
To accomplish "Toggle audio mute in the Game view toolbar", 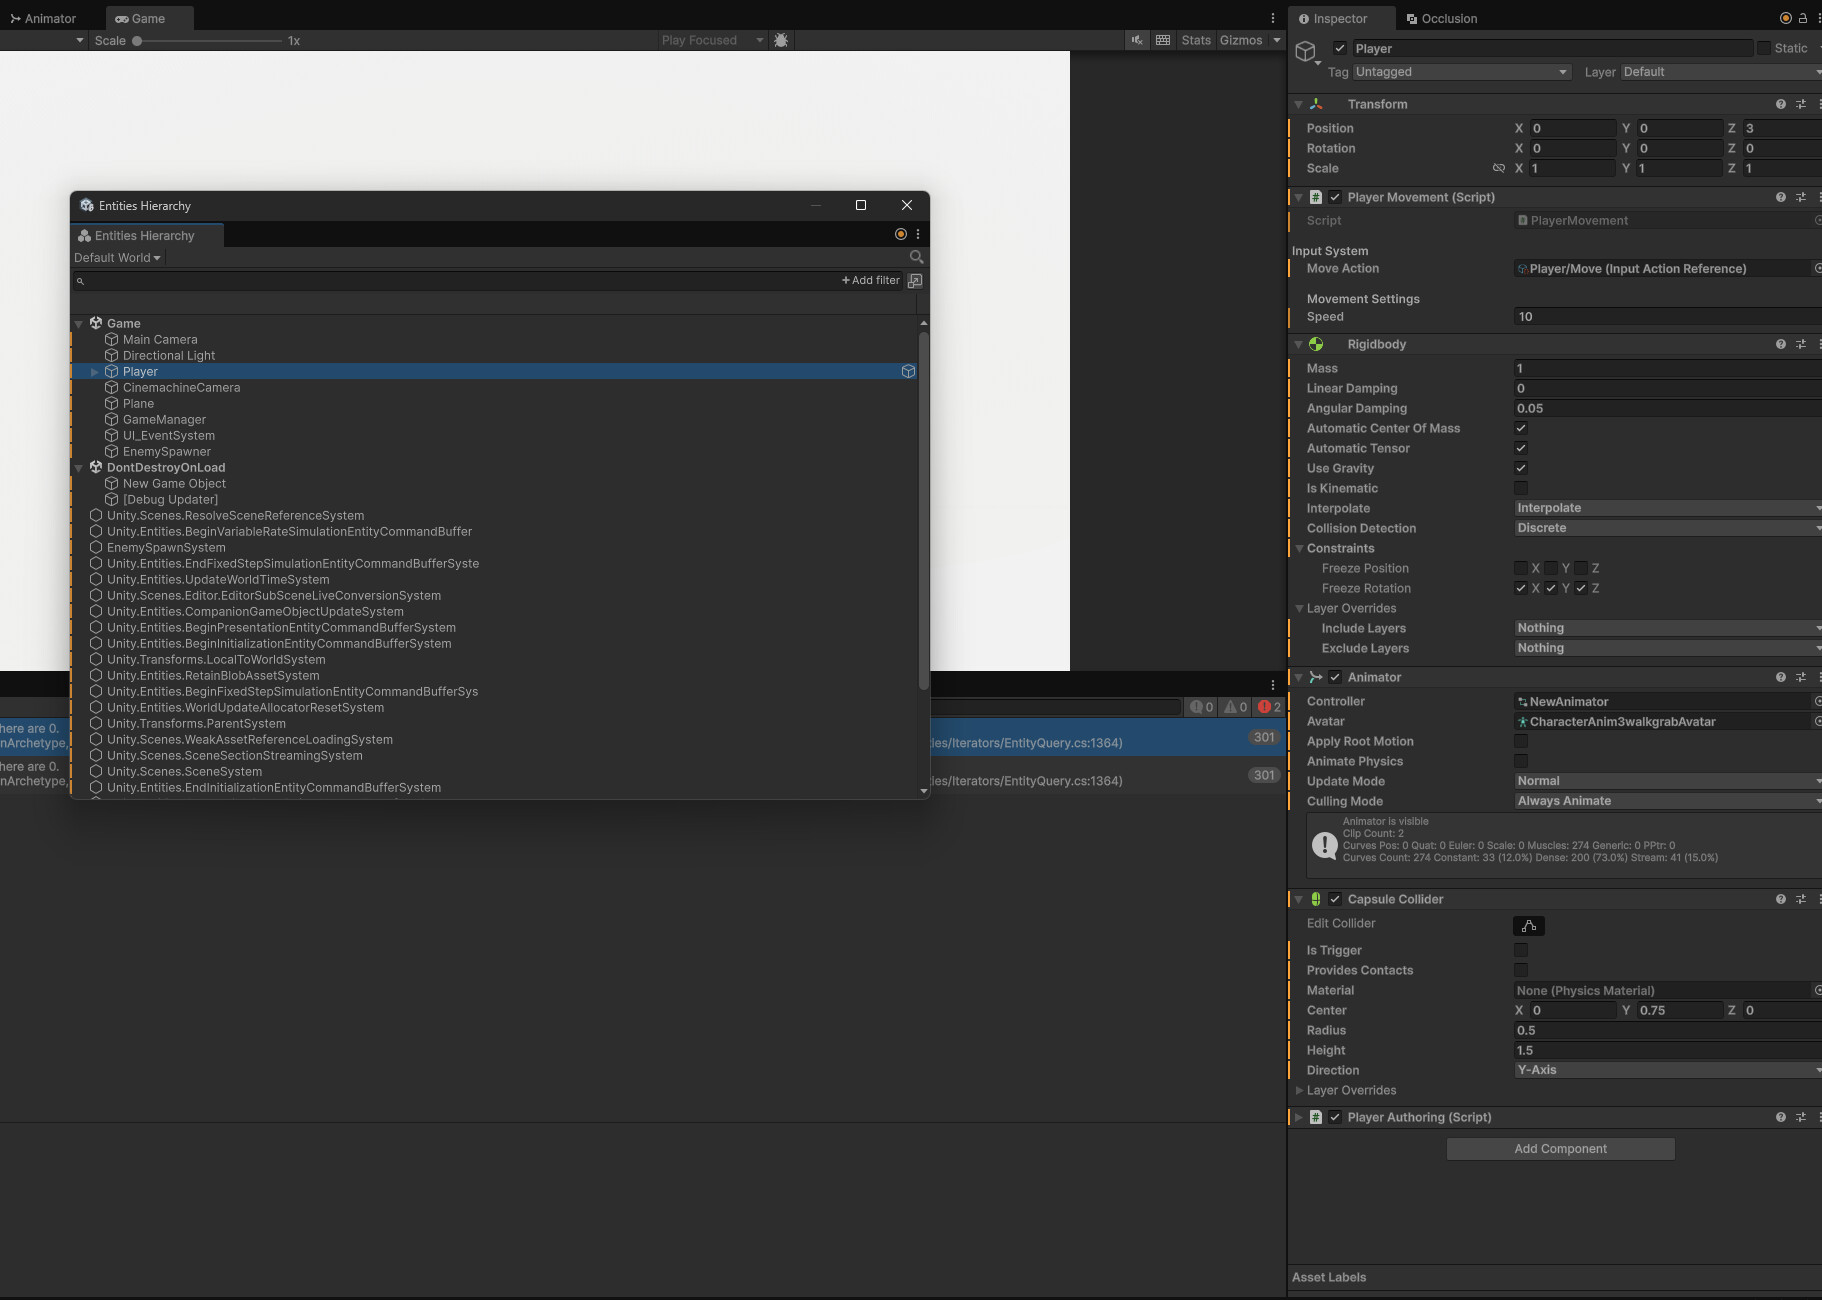I will pos(1136,40).
